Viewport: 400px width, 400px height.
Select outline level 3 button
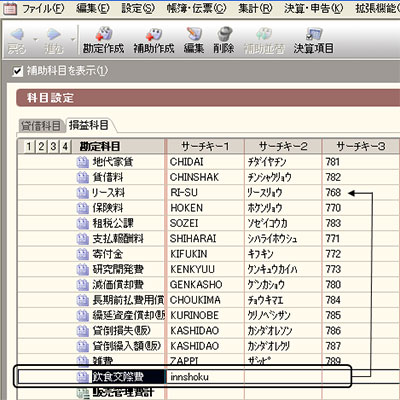(x=53, y=146)
